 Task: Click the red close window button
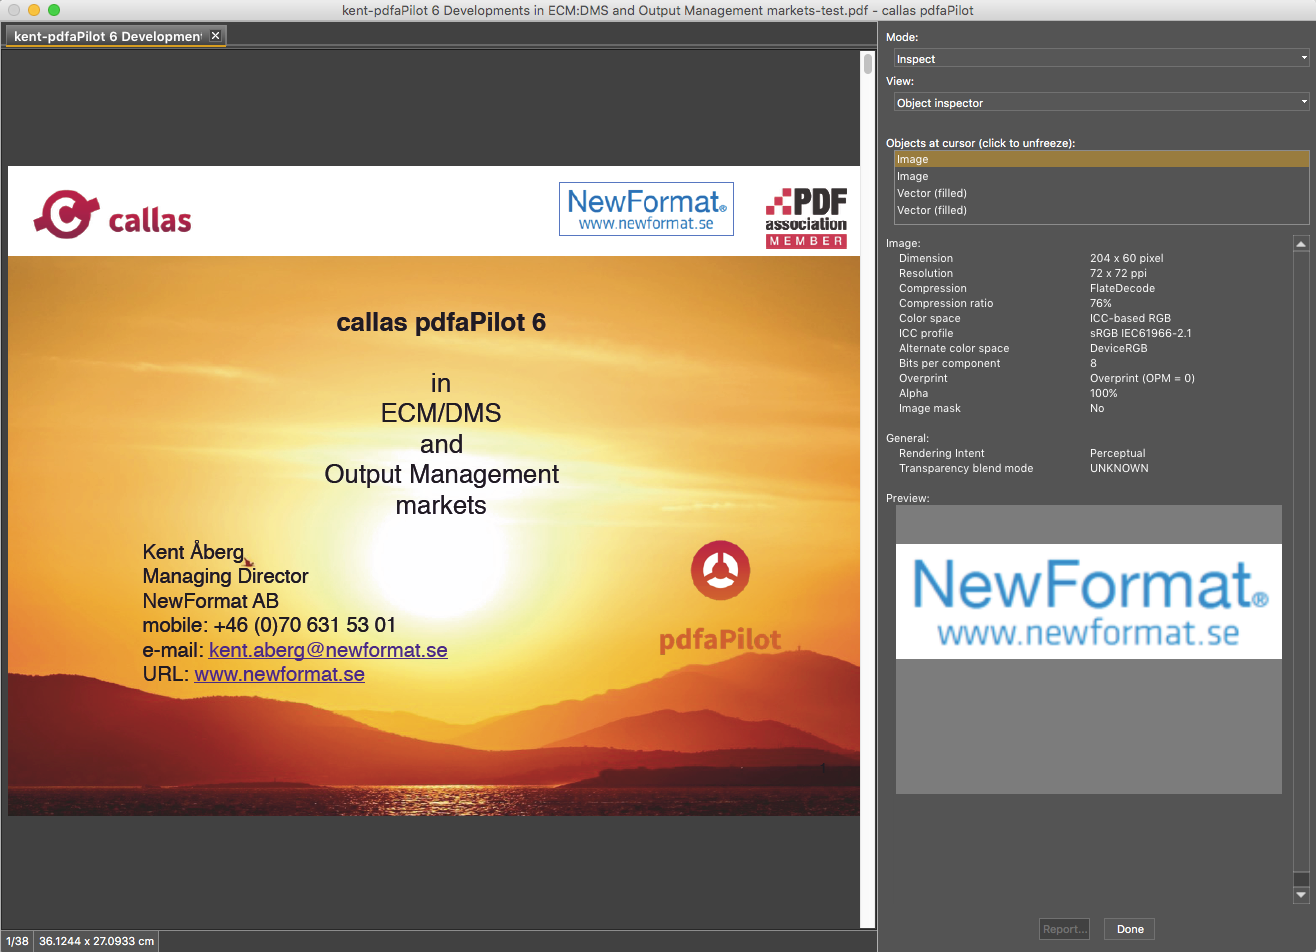pyautogui.click(x=14, y=10)
